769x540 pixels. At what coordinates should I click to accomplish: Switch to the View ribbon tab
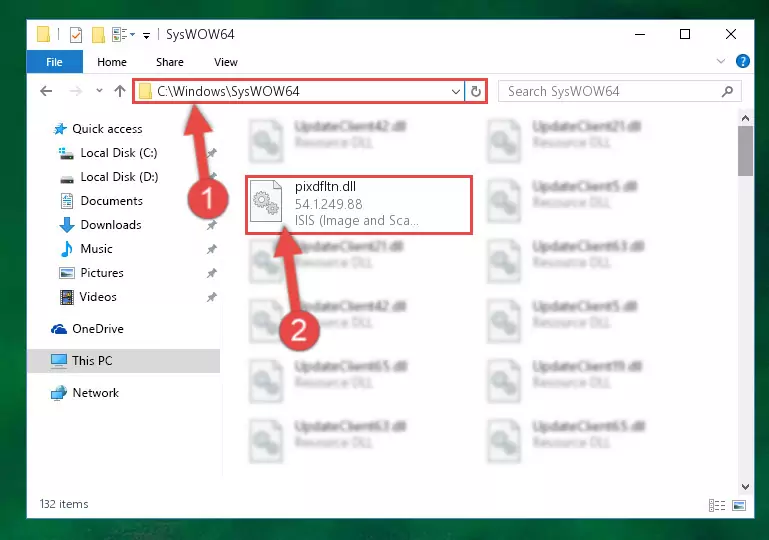click(226, 62)
